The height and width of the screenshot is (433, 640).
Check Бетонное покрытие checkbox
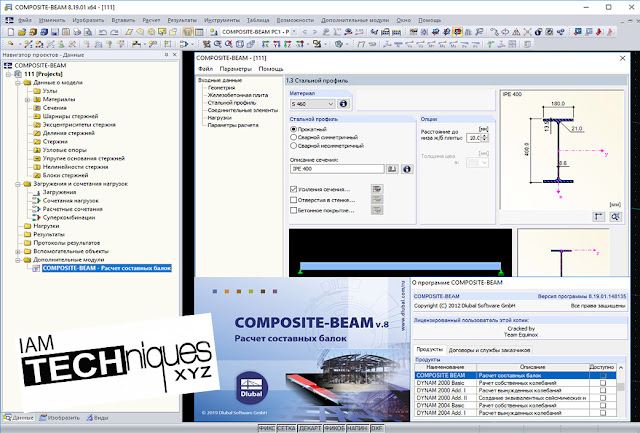click(x=293, y=211)
